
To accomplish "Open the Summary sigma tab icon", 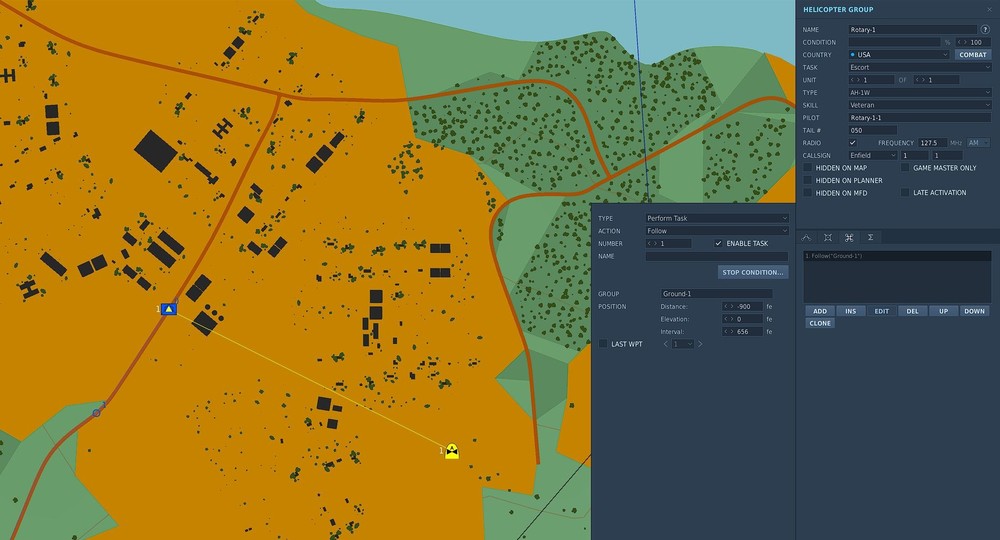I will (x=871, y=237).
